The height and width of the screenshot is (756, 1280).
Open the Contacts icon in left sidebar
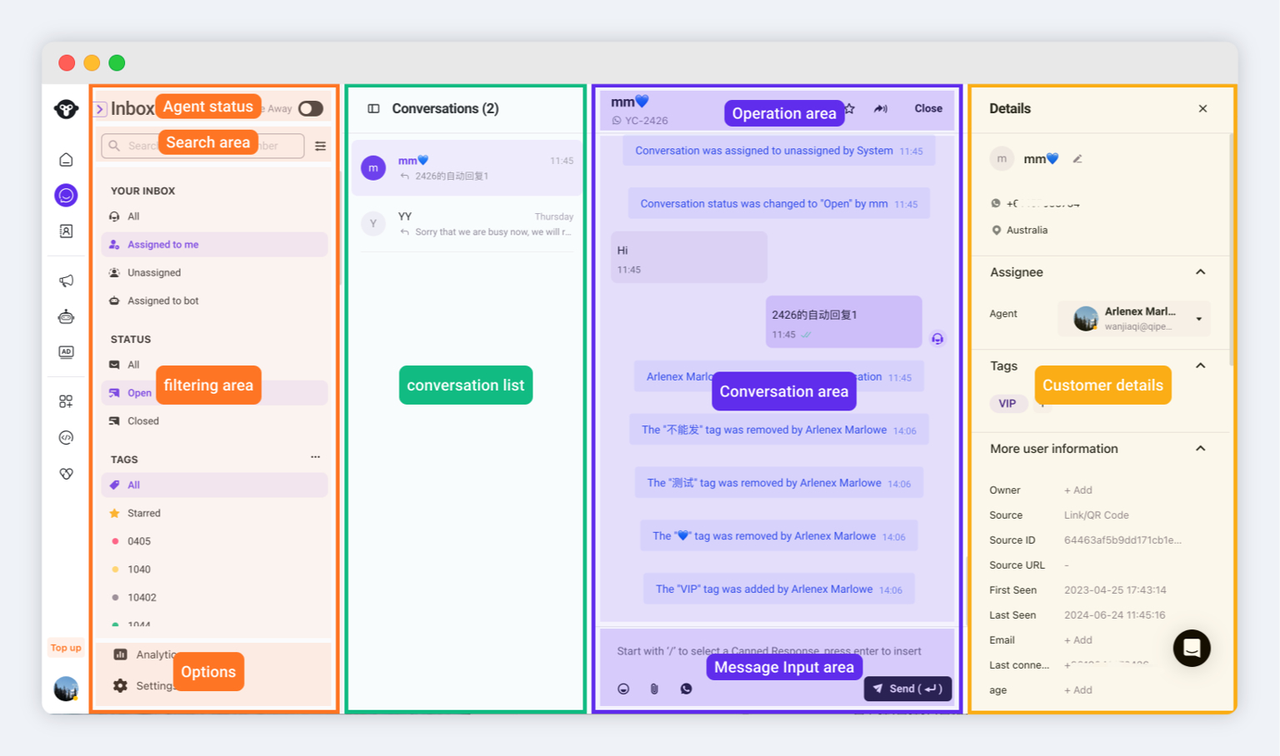[x=66, y=231]
